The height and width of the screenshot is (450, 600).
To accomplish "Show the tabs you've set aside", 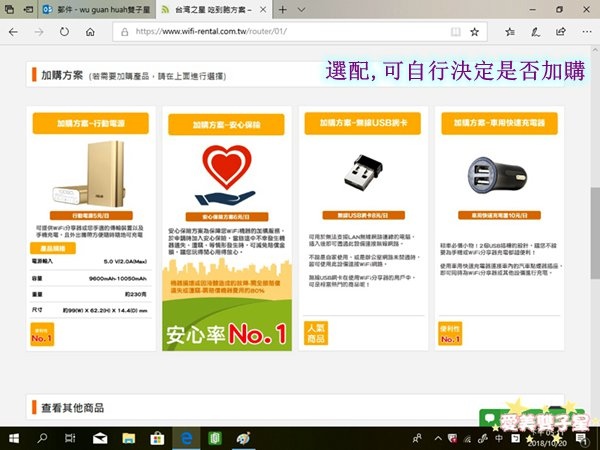I will 9,10.
